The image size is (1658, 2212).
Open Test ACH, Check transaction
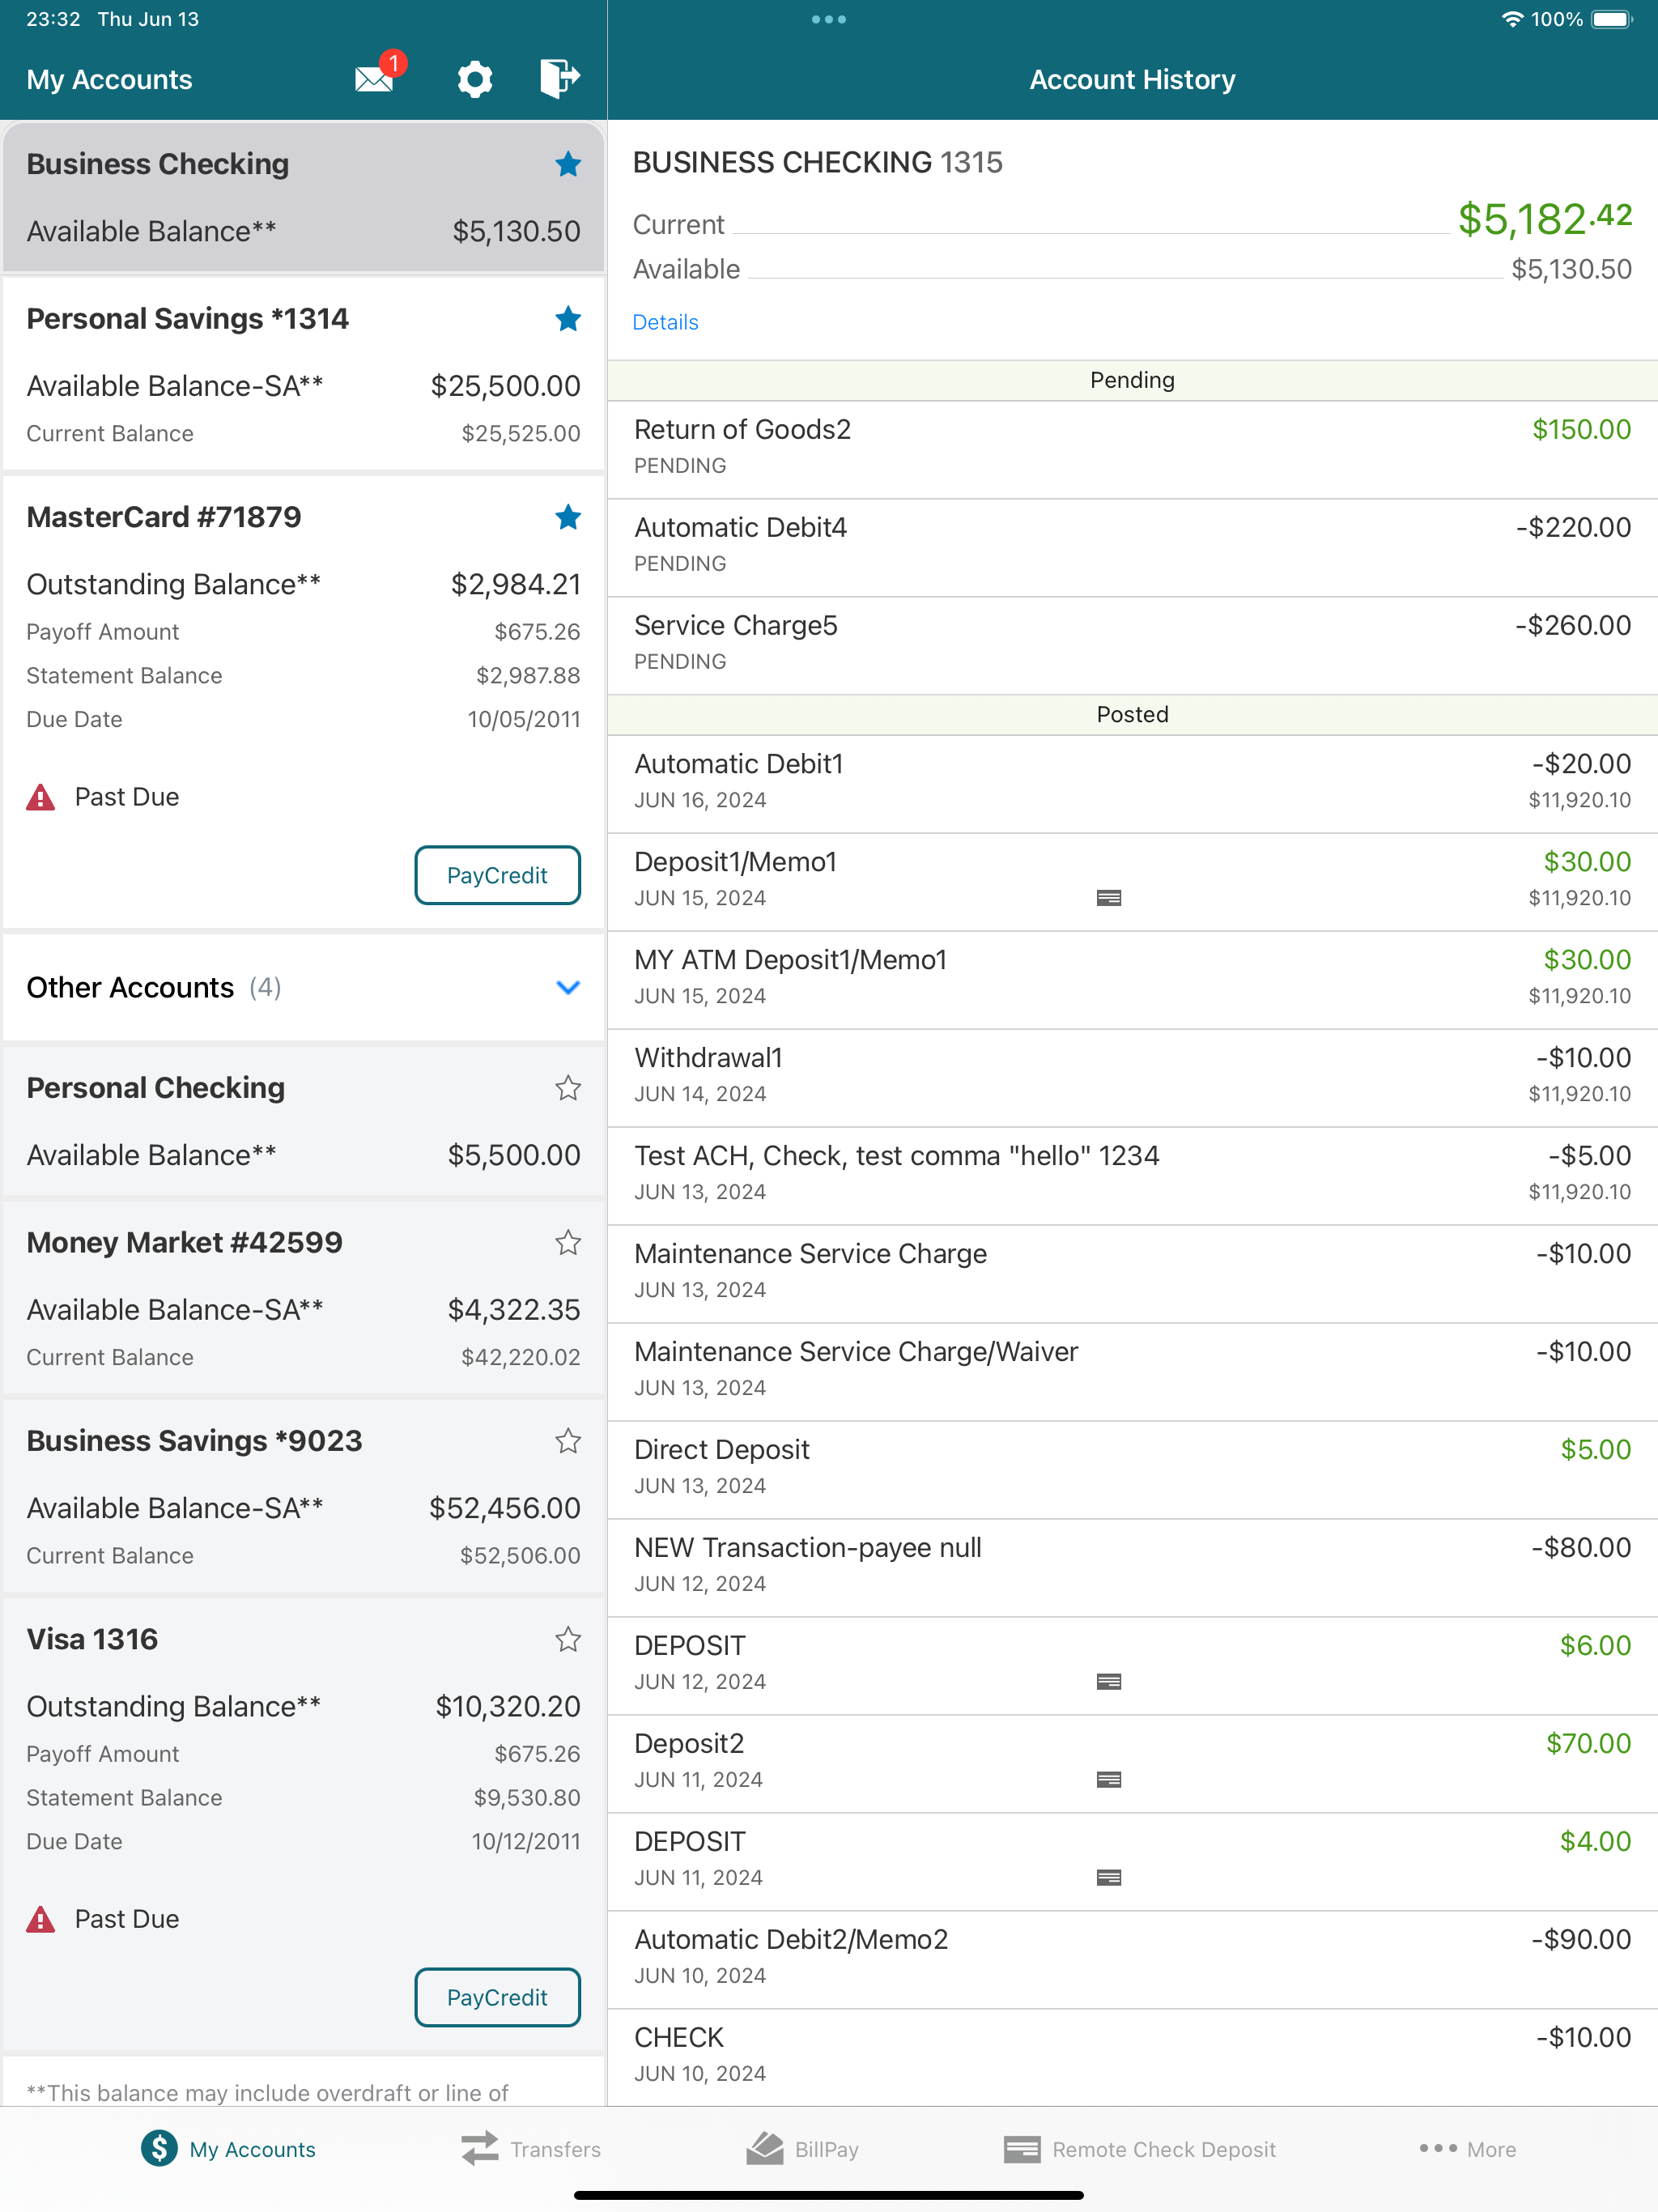coord(1132,1175)
